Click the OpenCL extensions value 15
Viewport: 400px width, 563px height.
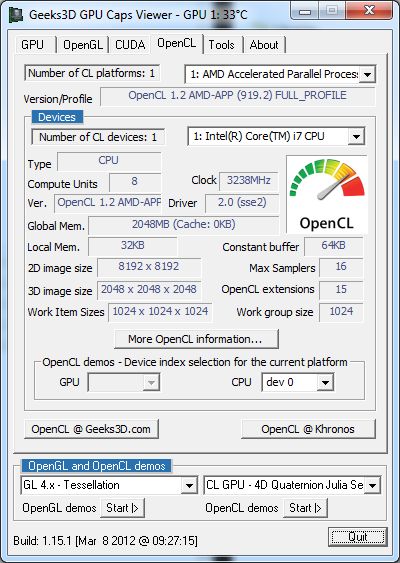coord(341,290)
